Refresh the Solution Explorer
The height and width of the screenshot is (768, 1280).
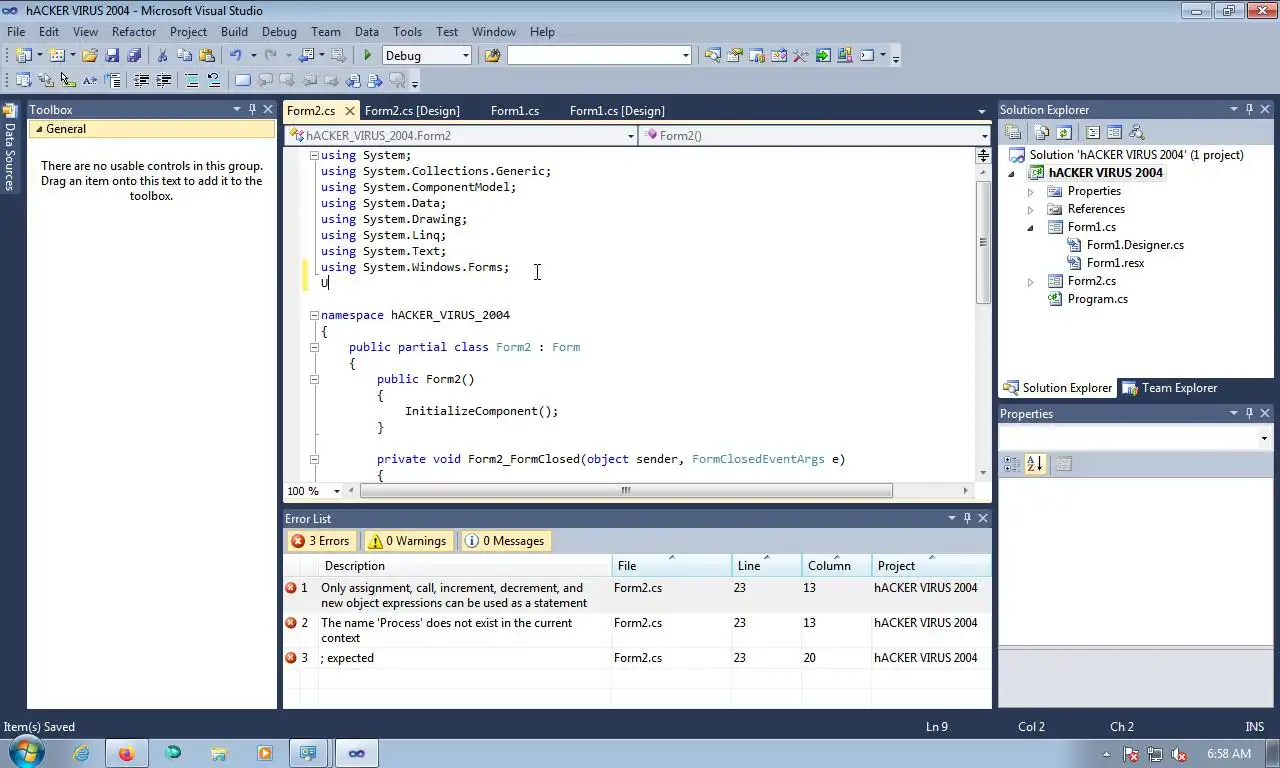pyautogui.click(x=1064, y=132)
